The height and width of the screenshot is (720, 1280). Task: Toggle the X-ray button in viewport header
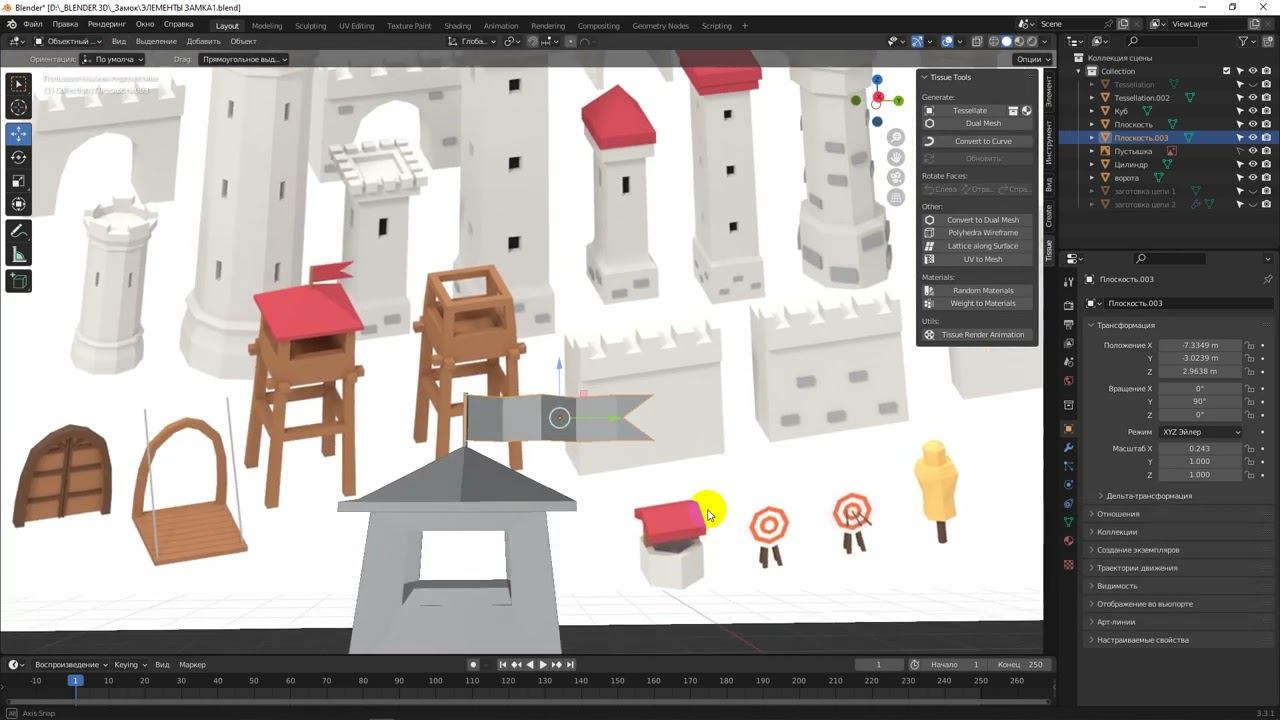978,41
